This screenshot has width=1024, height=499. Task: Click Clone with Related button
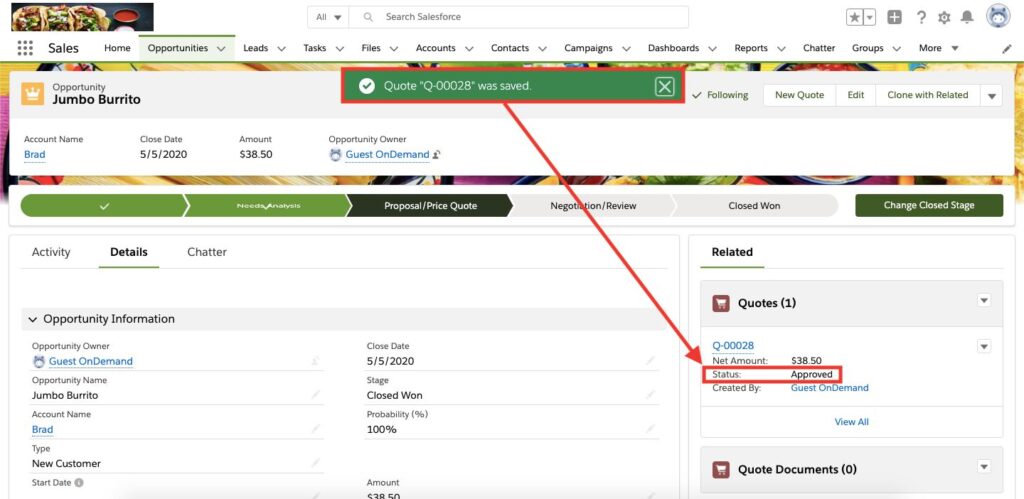927,95
